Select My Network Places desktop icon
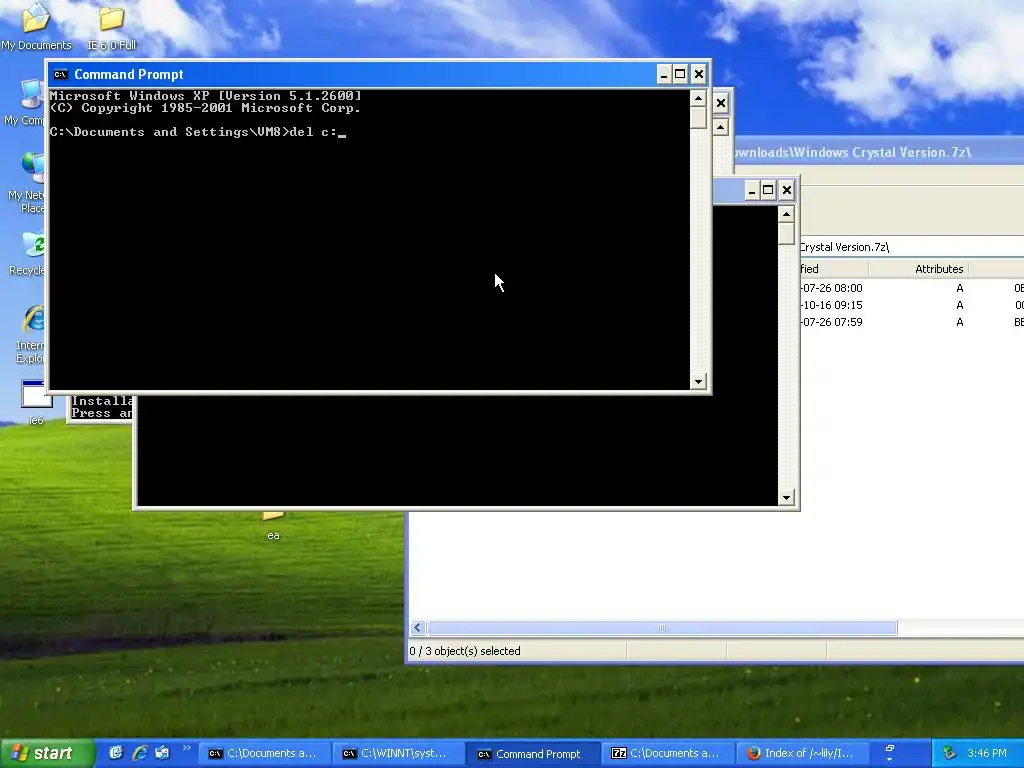The image size is (1024, 768). [26, 183]
